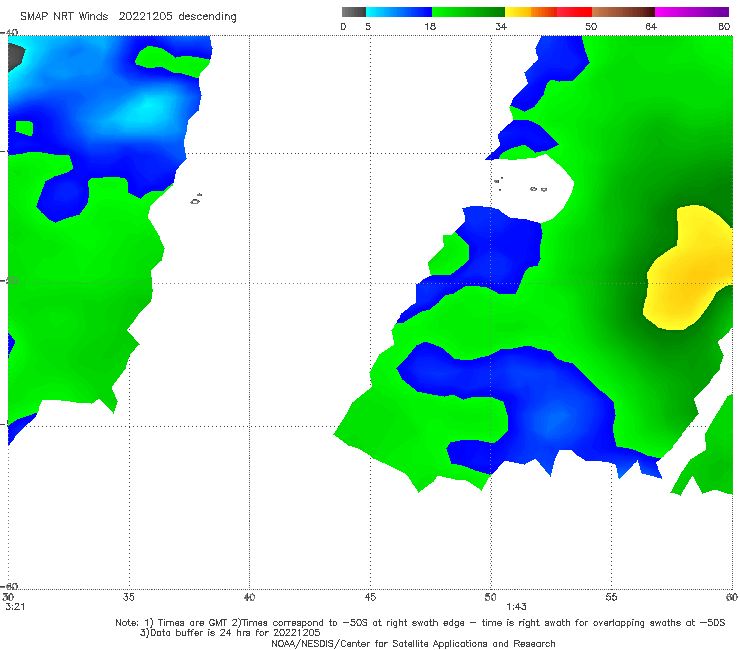Click the title 'SMAP NRT Winds 20221205 descending'
The width and height of the screenshot is (740, 650).
(x=128, y=17)
